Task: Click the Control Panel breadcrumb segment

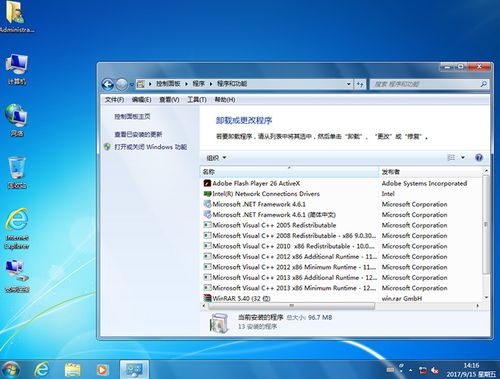Action: pos(168,84)
